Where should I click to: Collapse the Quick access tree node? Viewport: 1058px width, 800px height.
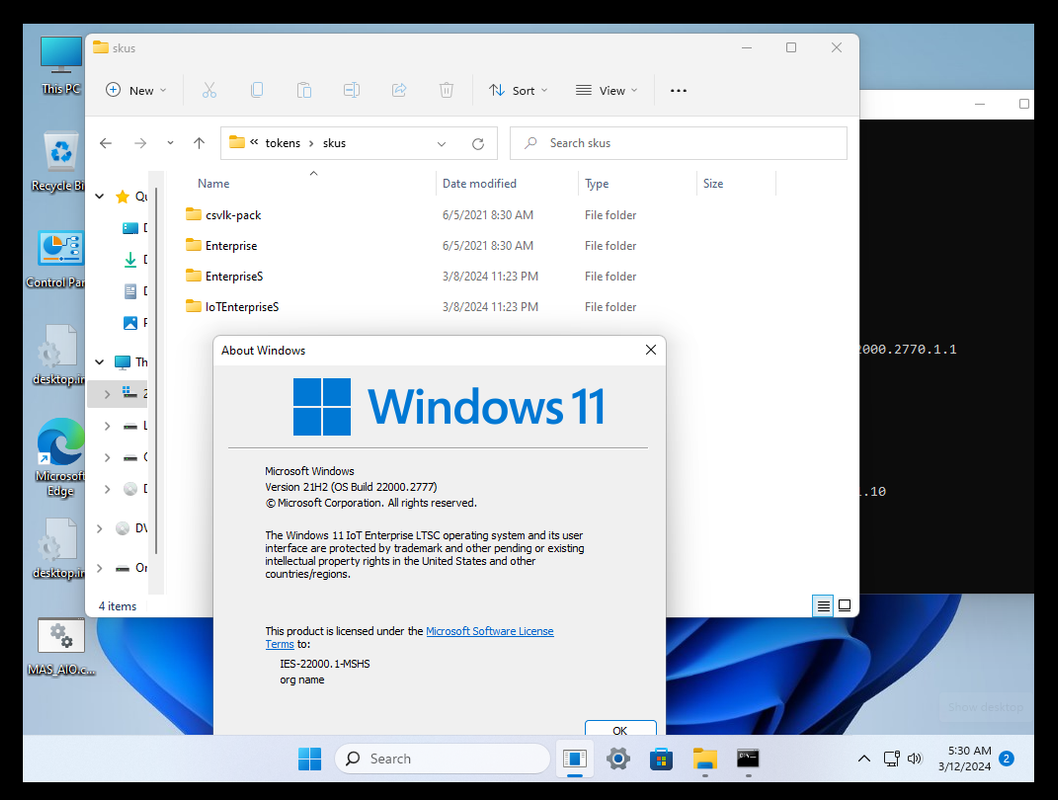pos(100,196)
